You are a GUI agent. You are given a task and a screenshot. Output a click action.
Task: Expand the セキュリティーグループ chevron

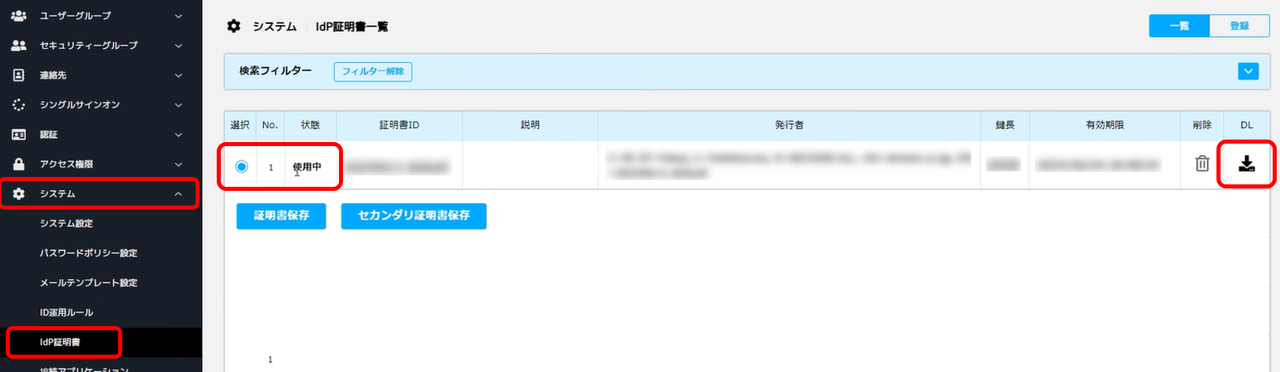[x=178, y=45]
